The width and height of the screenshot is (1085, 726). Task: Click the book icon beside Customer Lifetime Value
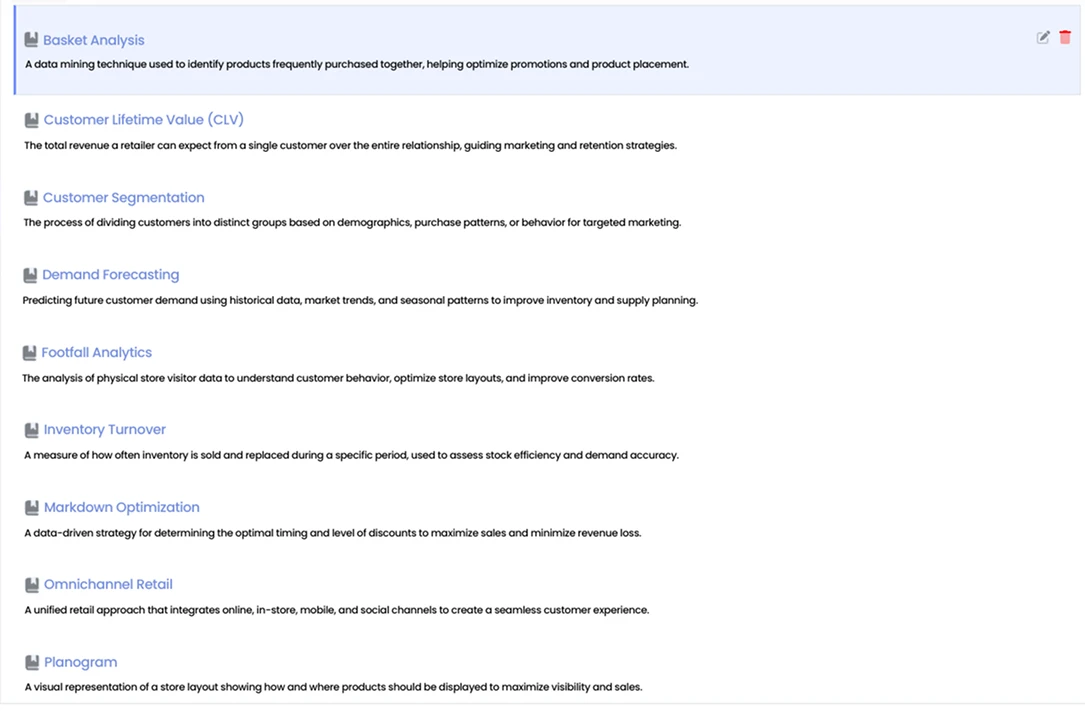click(x=31, y=120)
